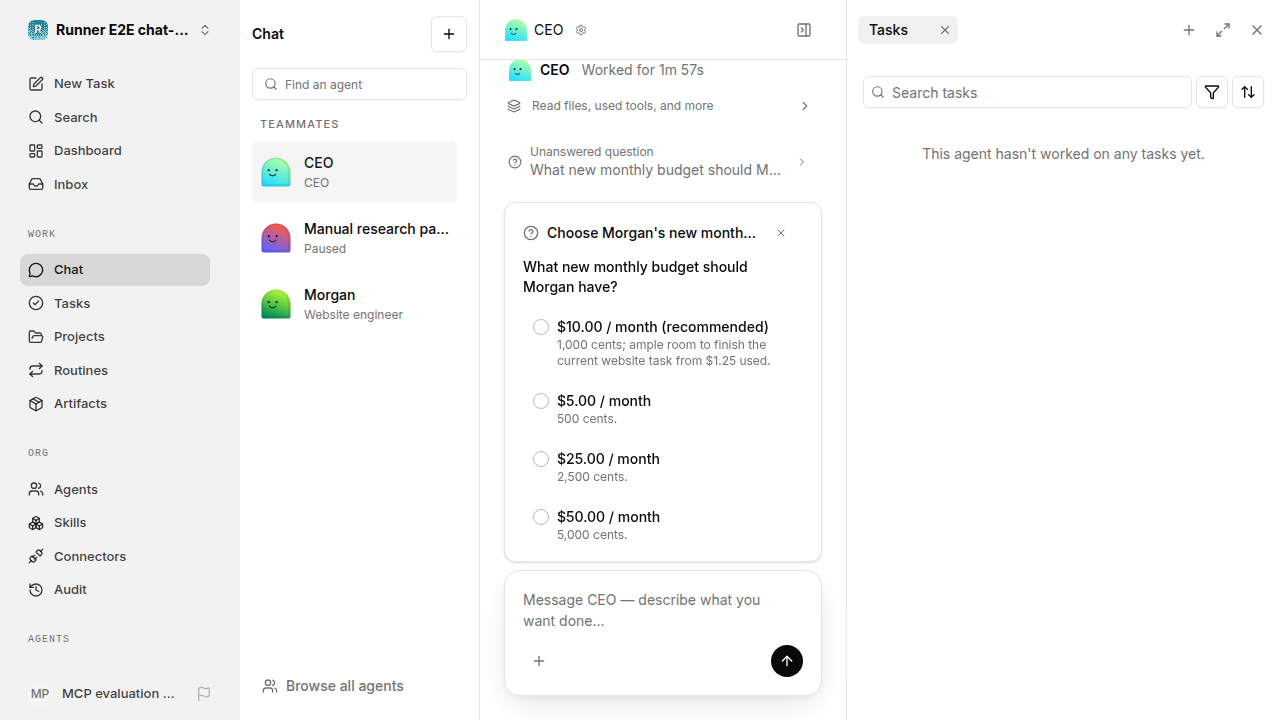Select the Tasks tab in right panel
The width and height of the screenshot is (1280, 720).
coord(889,30)
